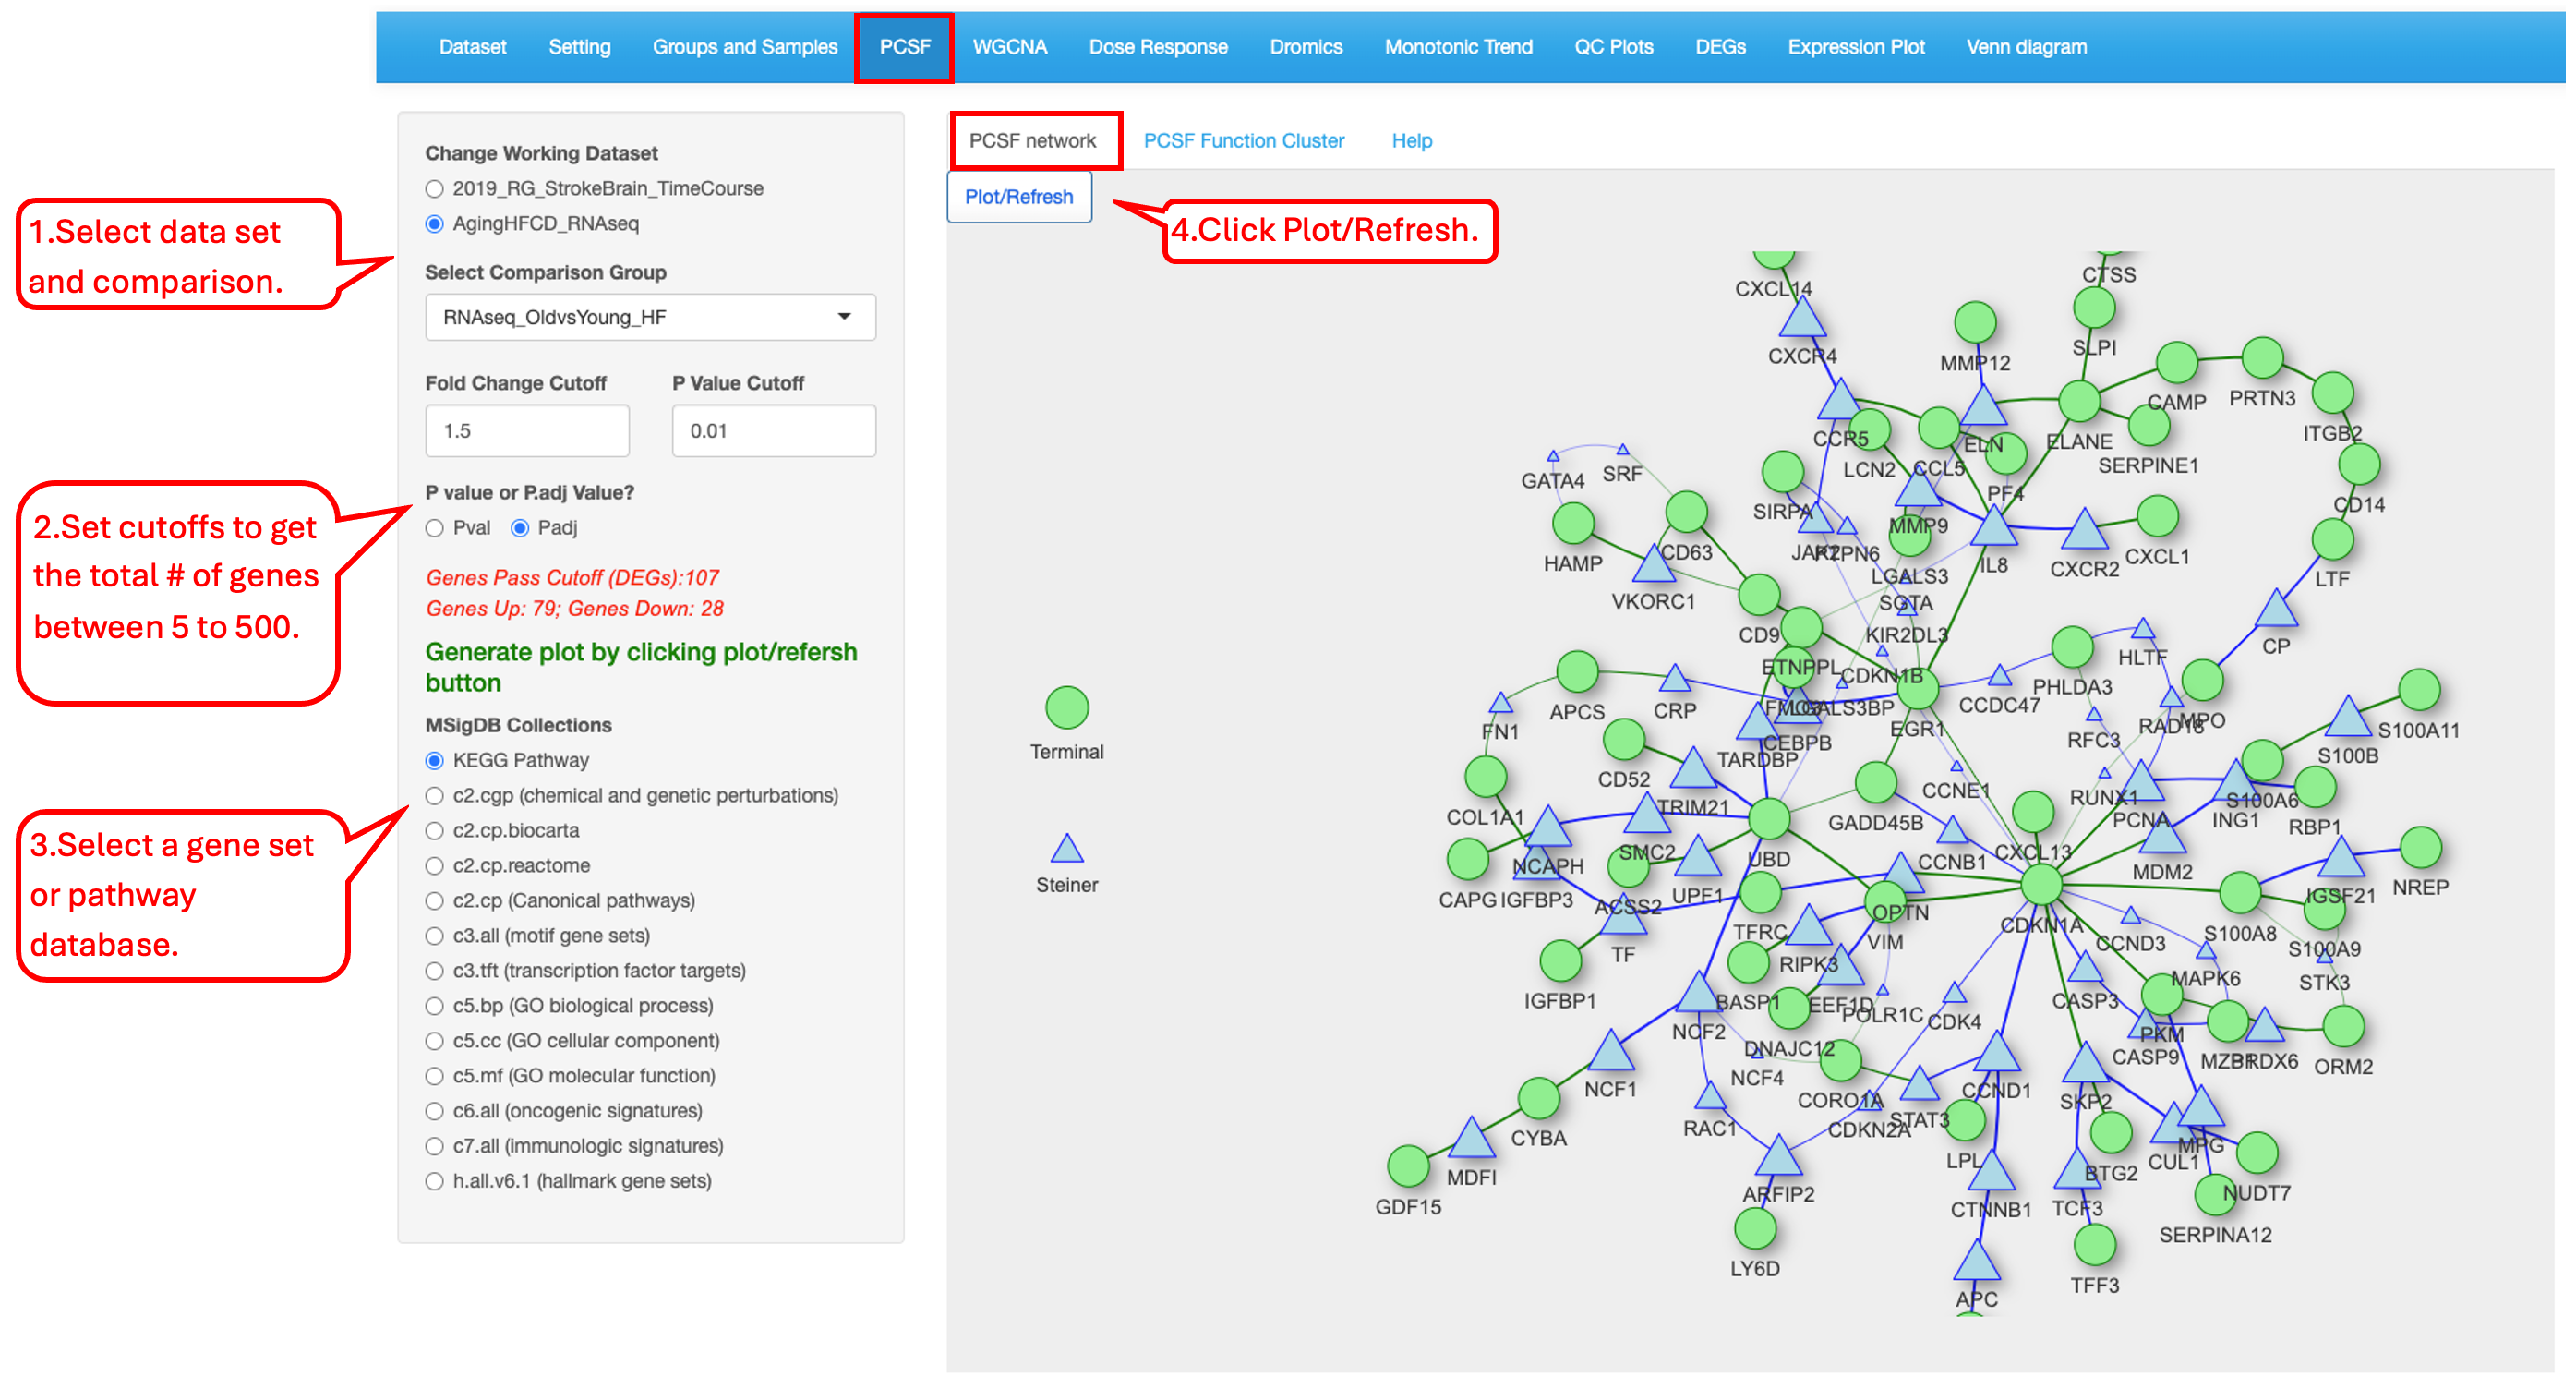Select 2019_RG_StrokeBrain_TimeCourse dataset radio
This screenshot has height=1389, width=2576.
(x=434, y=189)
